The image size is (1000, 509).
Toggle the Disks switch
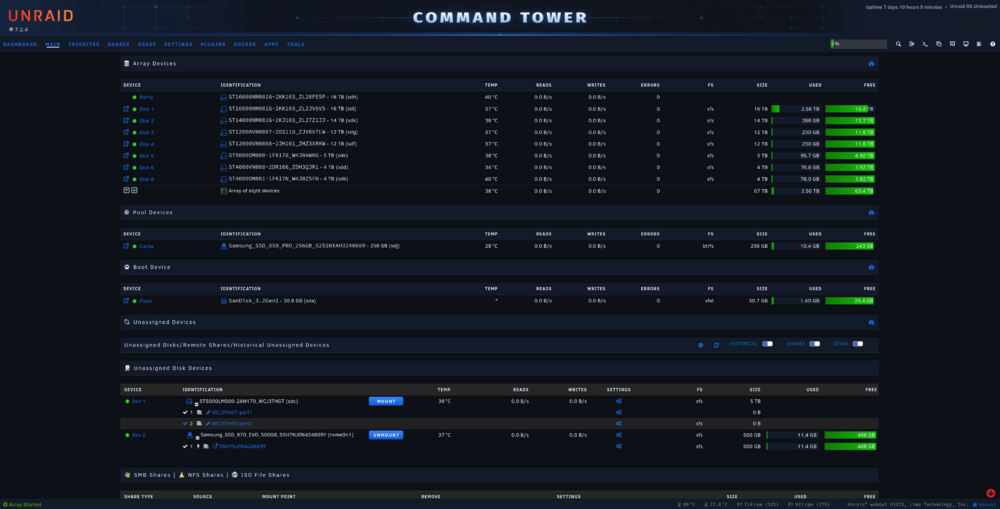(858, 344)
